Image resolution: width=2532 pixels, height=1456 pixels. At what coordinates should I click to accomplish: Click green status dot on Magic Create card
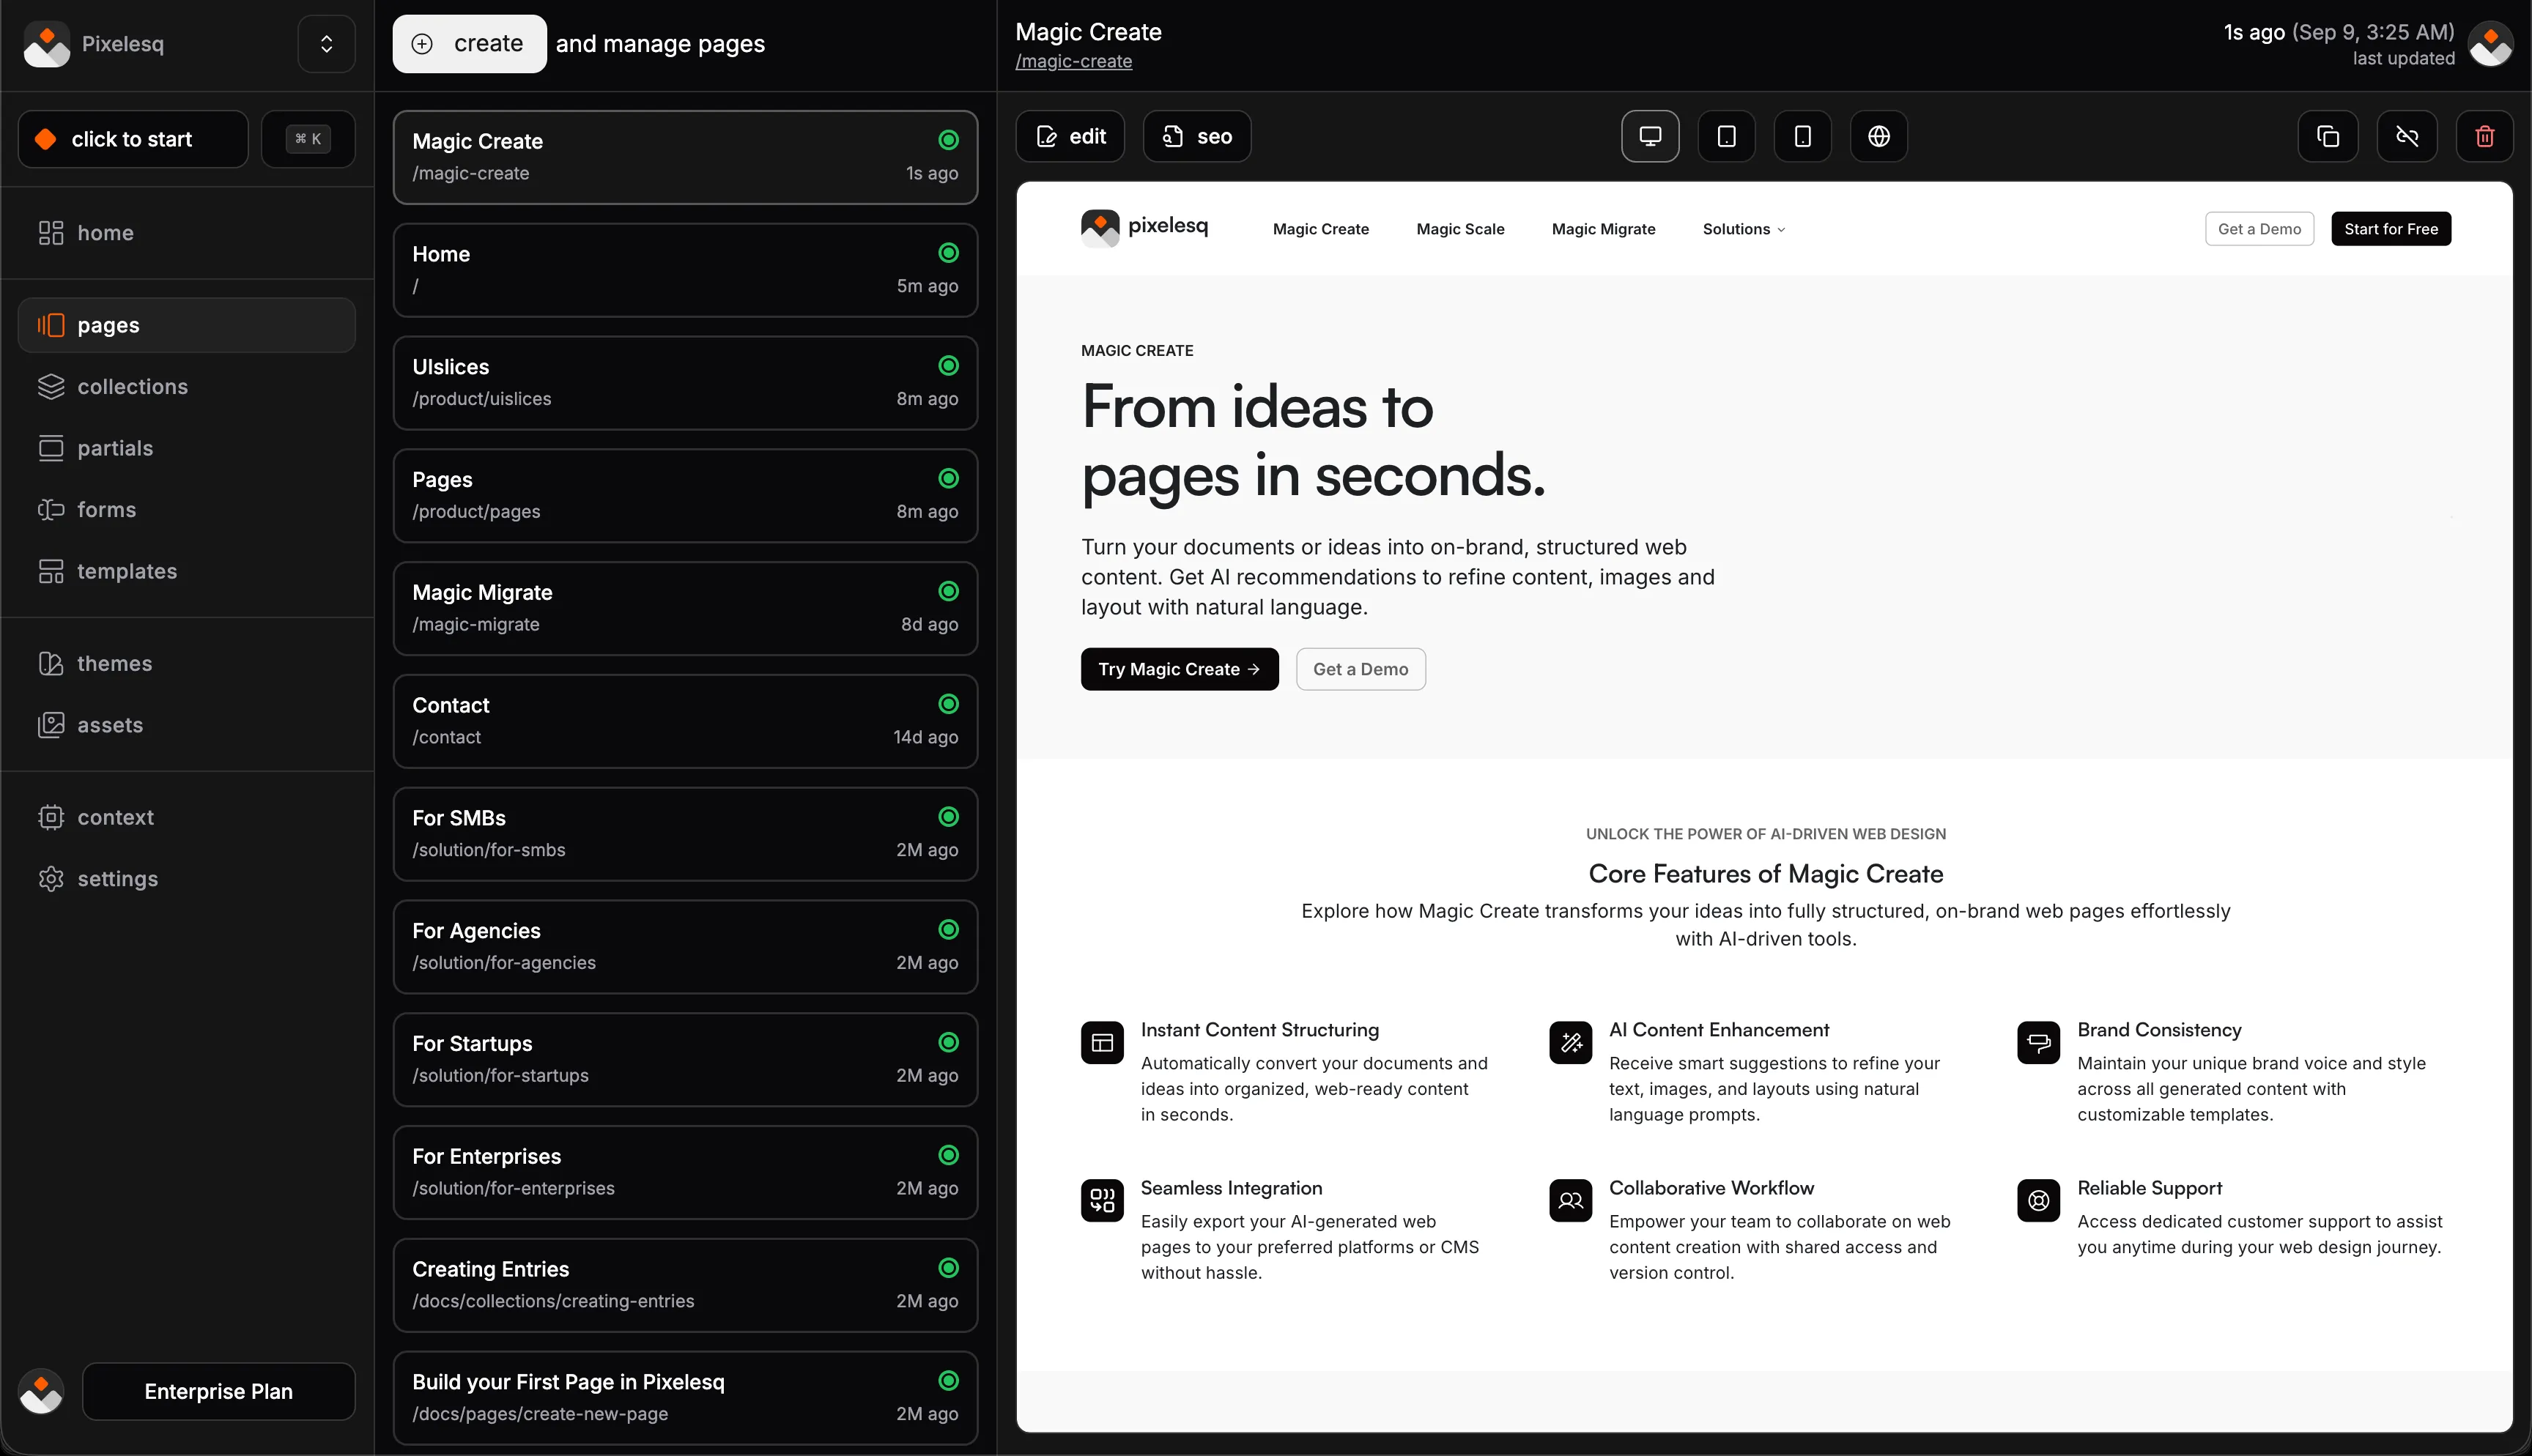point(948,140)
